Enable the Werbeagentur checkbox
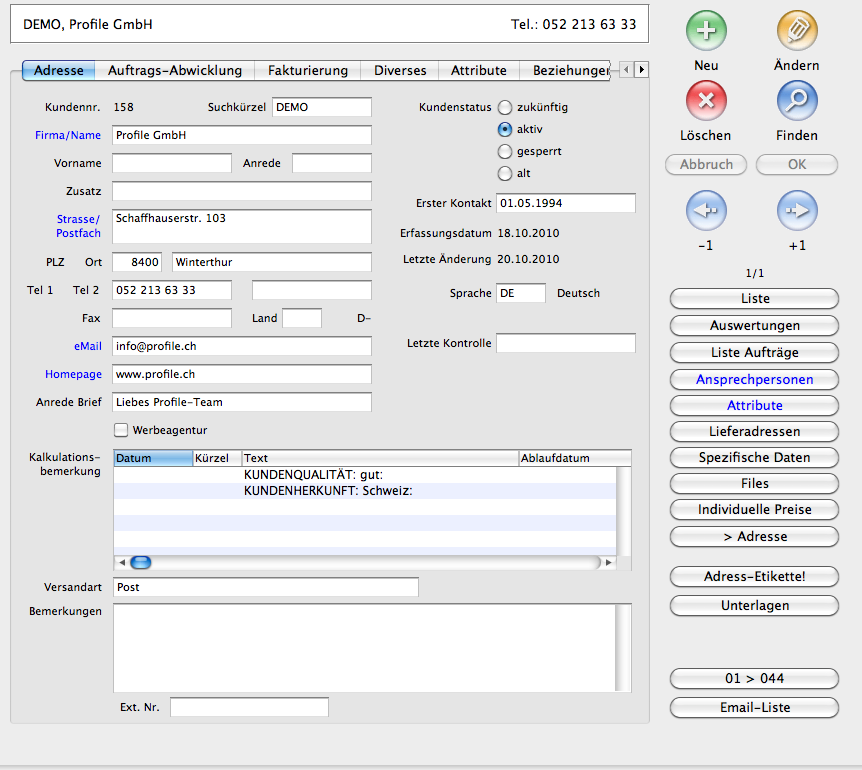 122,430
